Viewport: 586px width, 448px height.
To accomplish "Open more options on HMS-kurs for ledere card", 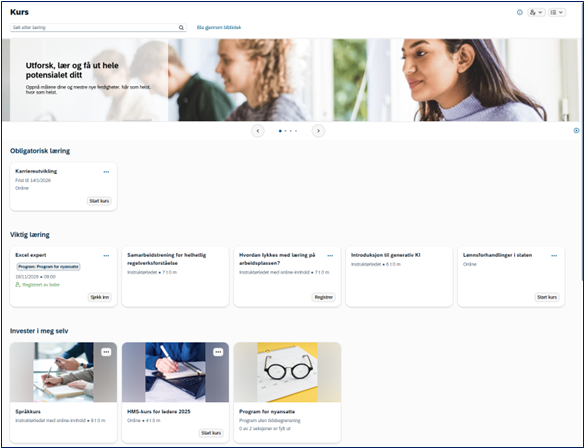I will tap(218, 352).
